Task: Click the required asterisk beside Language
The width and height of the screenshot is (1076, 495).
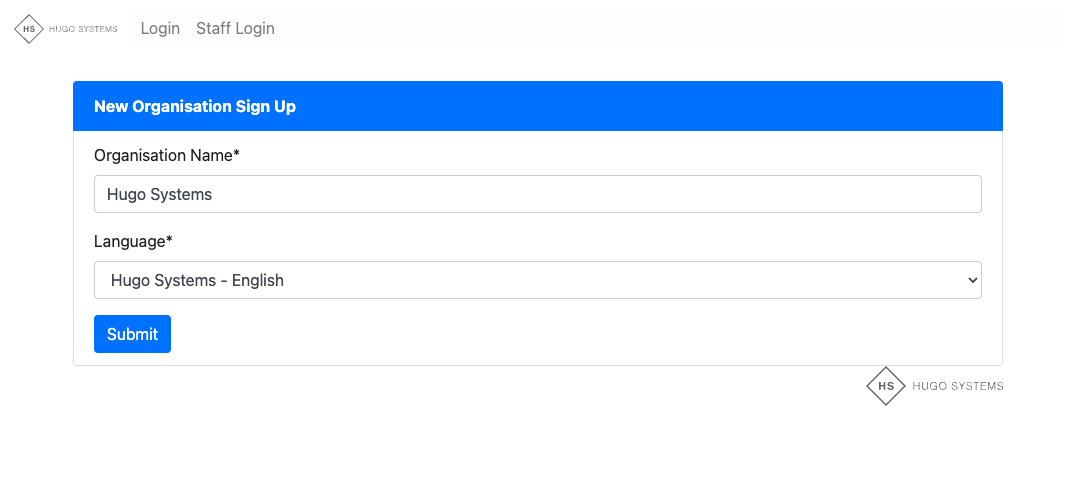Action: [x=169, y=240]
